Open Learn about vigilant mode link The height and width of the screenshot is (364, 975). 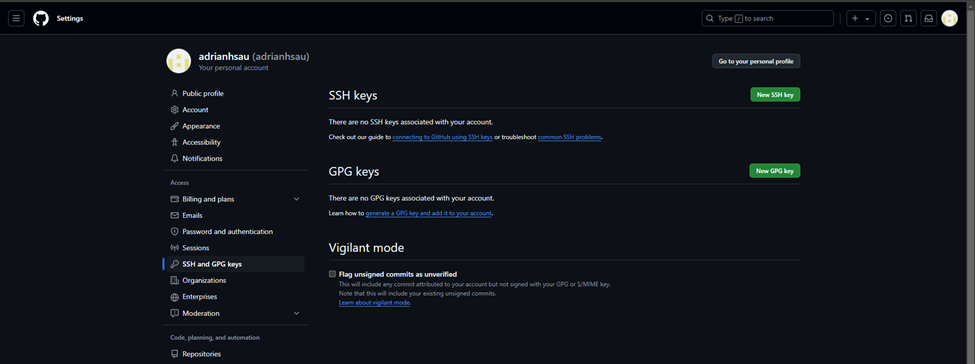pyautogui.click(x=374, y=302)
